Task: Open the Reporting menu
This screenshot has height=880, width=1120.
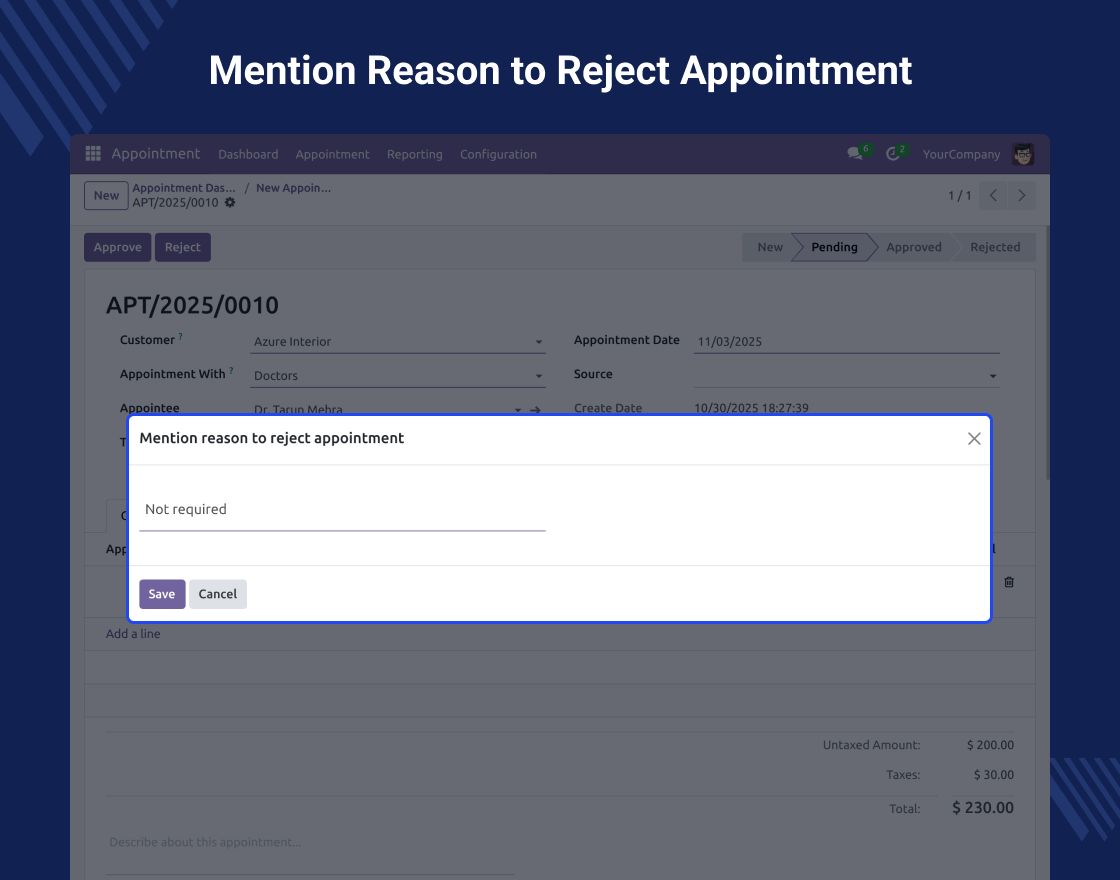Action: [x=414, y=154]
